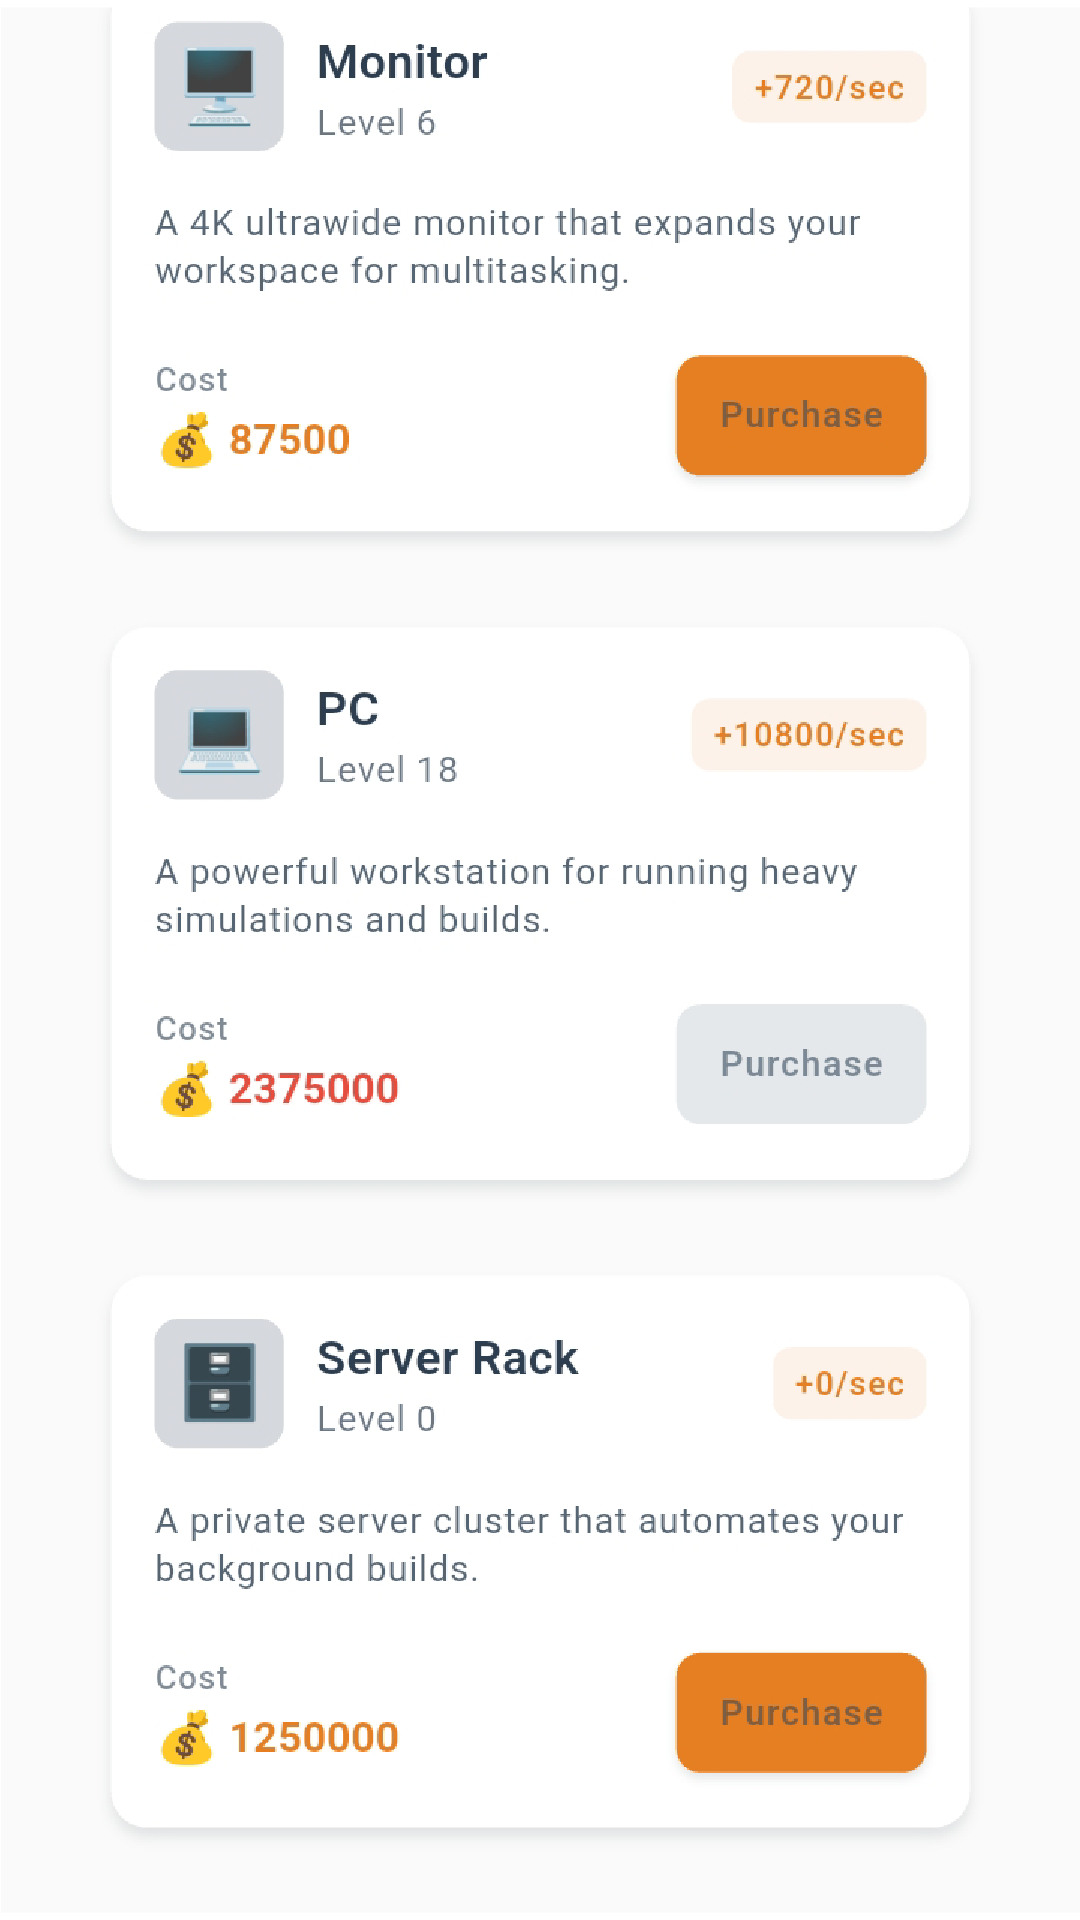
Task: Click the +0/sec badge on Server Rack
Action: coord(849,1383)
